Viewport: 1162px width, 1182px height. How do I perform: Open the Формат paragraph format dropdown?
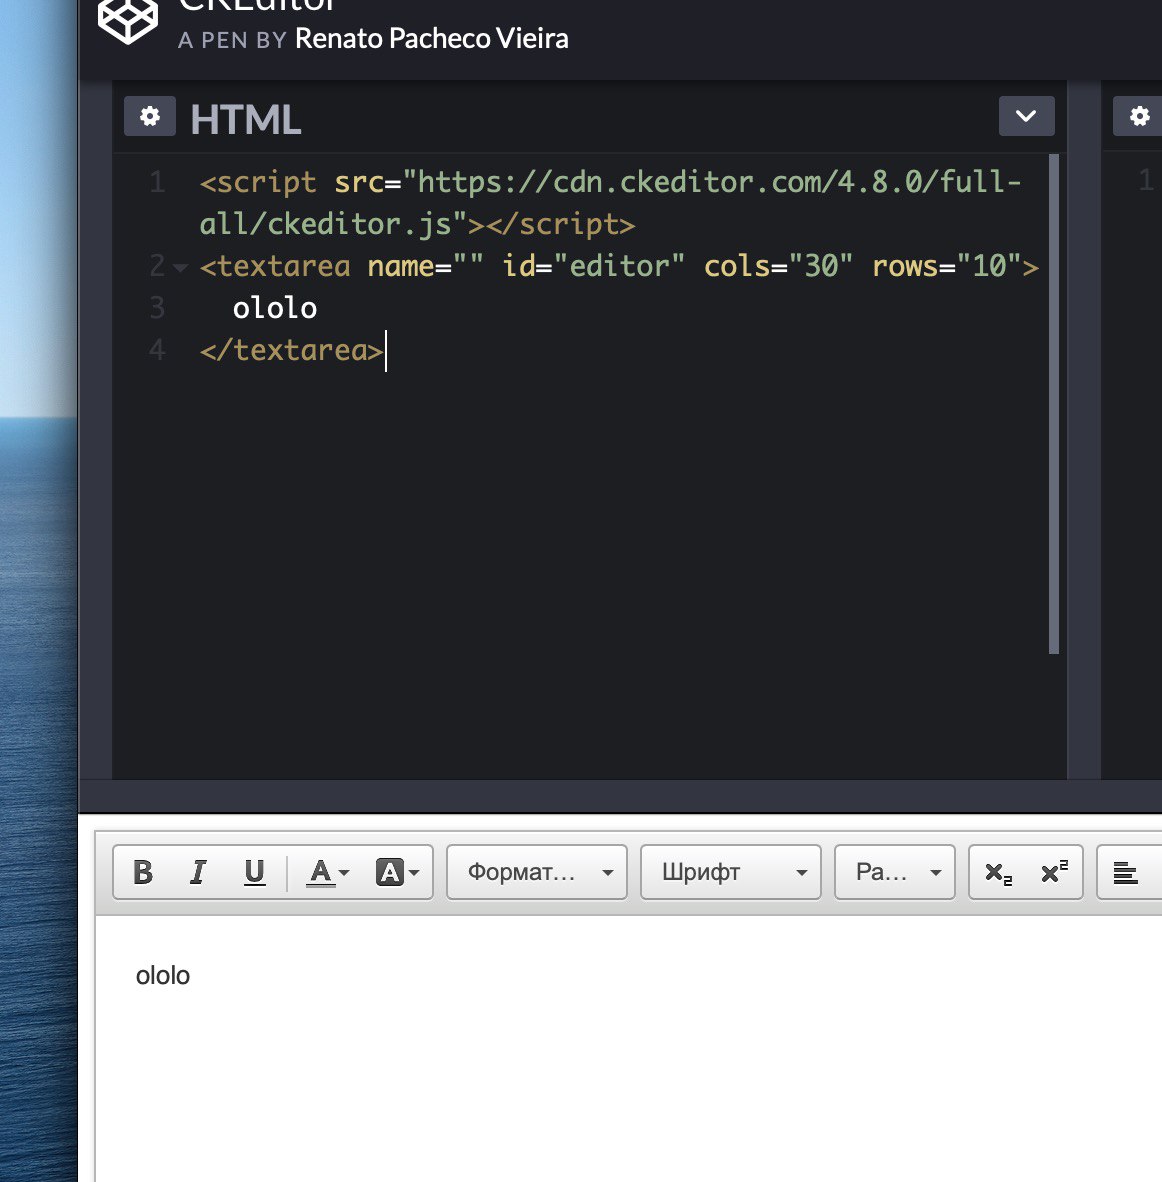[537, 872]
